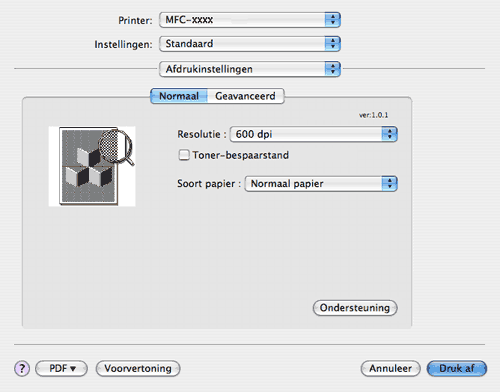Open the 600 dpi resolution dropdown
This screenshot has height=392, width=500.
pyautogui.click(x=314, y=134)
